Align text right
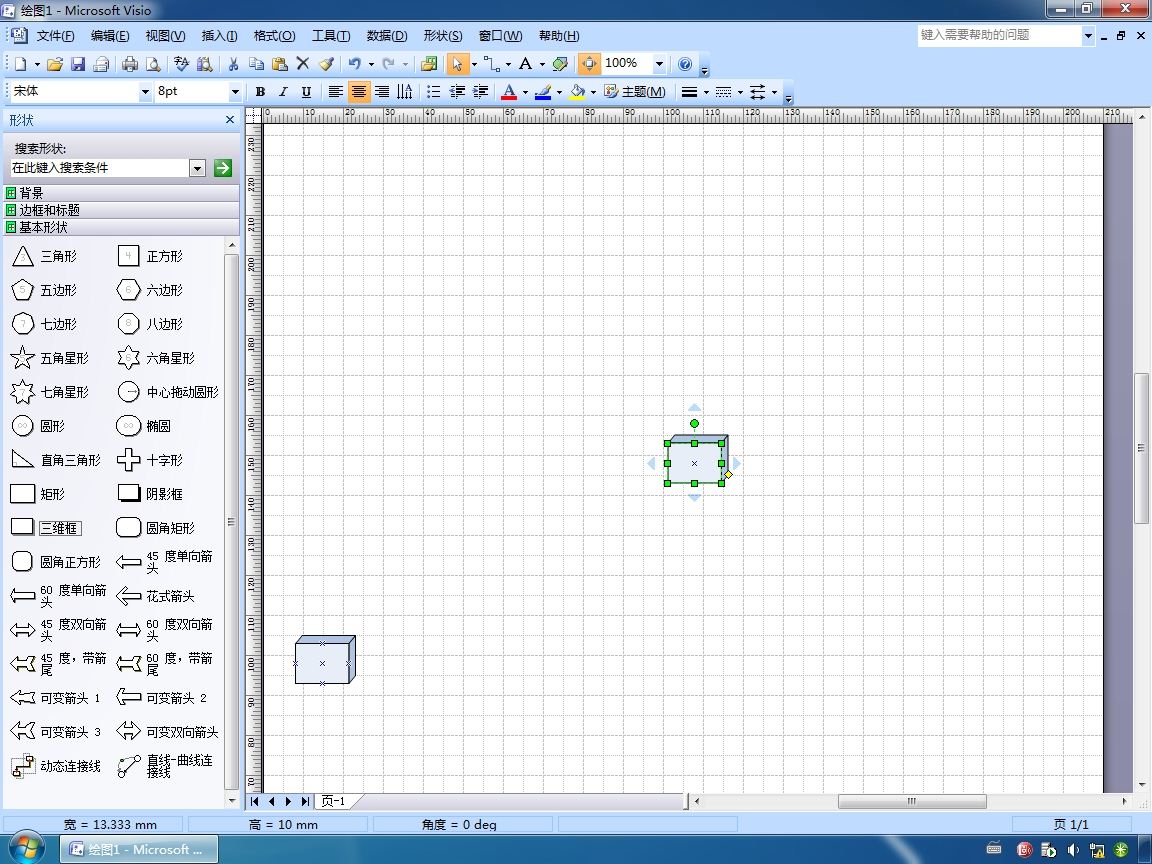The height and width of the screenshot is (864, 1152). pos(381,92)
